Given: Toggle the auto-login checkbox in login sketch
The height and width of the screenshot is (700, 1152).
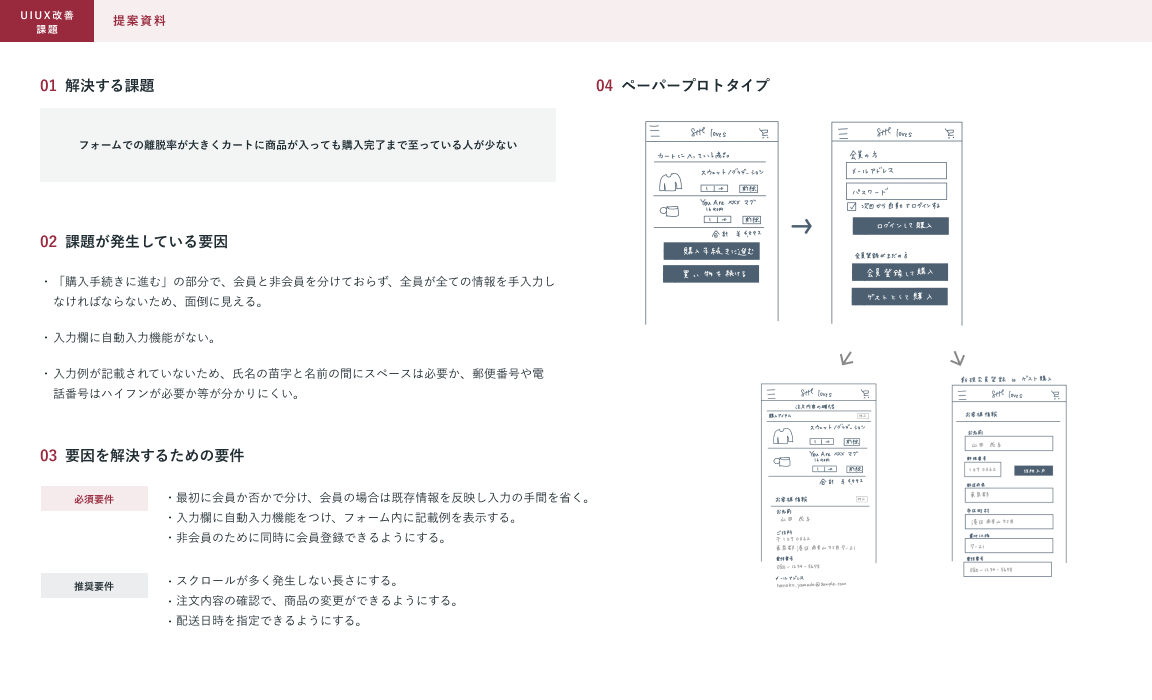Looking at the screenshot, I should [852, 206].
